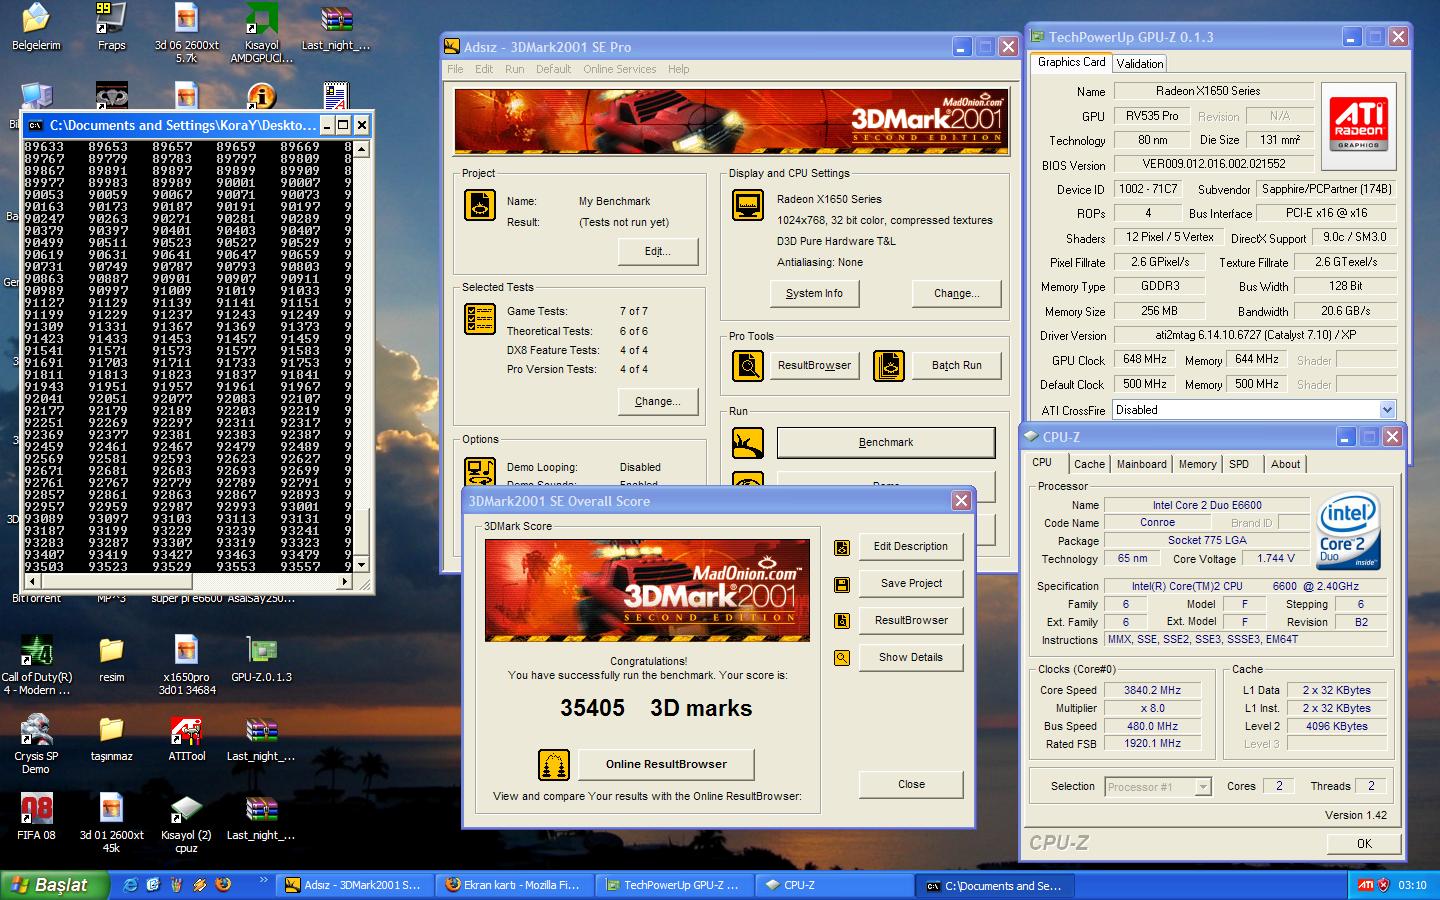1440x900 pixels.
Task: Launch the ATITool desktop shortcut
Action: click(186, 739)
